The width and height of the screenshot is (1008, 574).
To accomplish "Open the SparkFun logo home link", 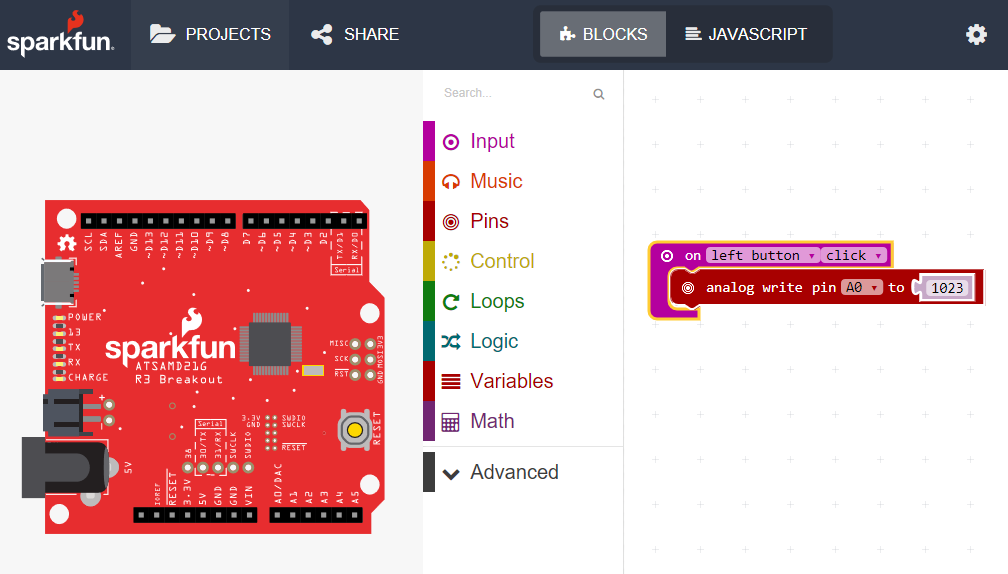I will click(60, 35).
